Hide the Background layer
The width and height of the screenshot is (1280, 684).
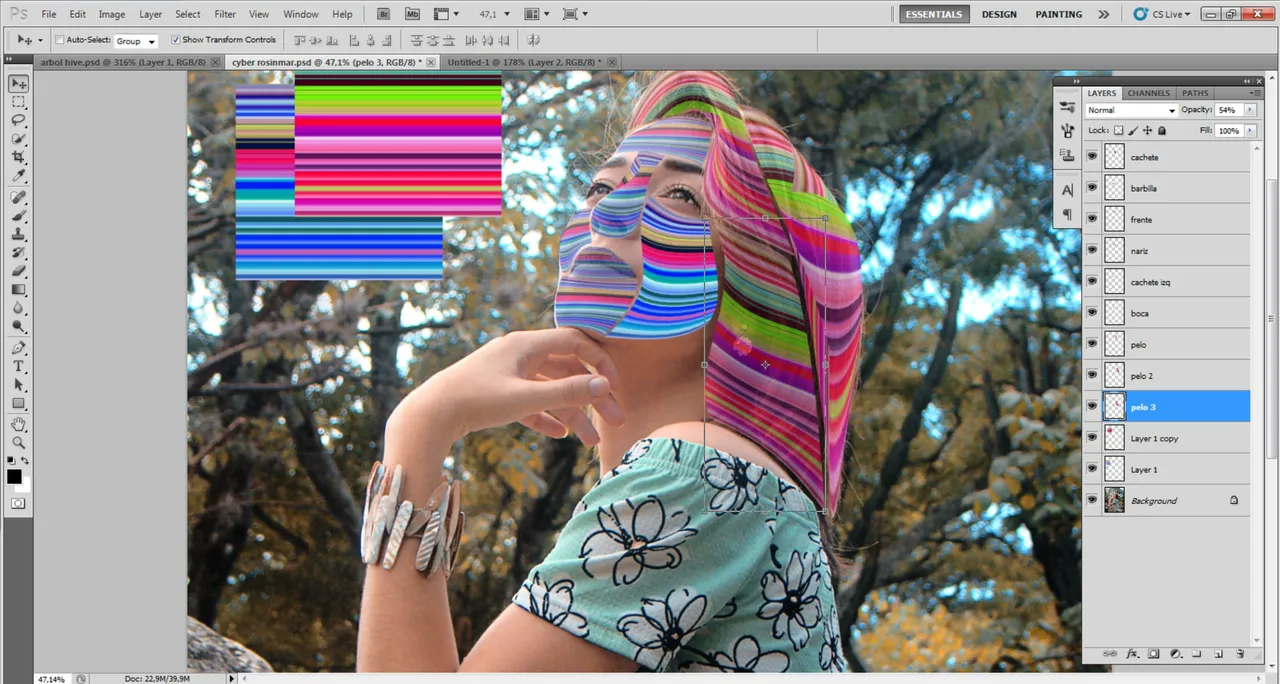[1092, 500]
